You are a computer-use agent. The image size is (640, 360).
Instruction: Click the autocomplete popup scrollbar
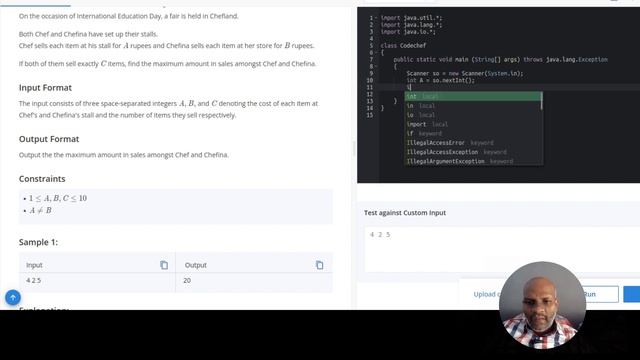tap(542, 101)
